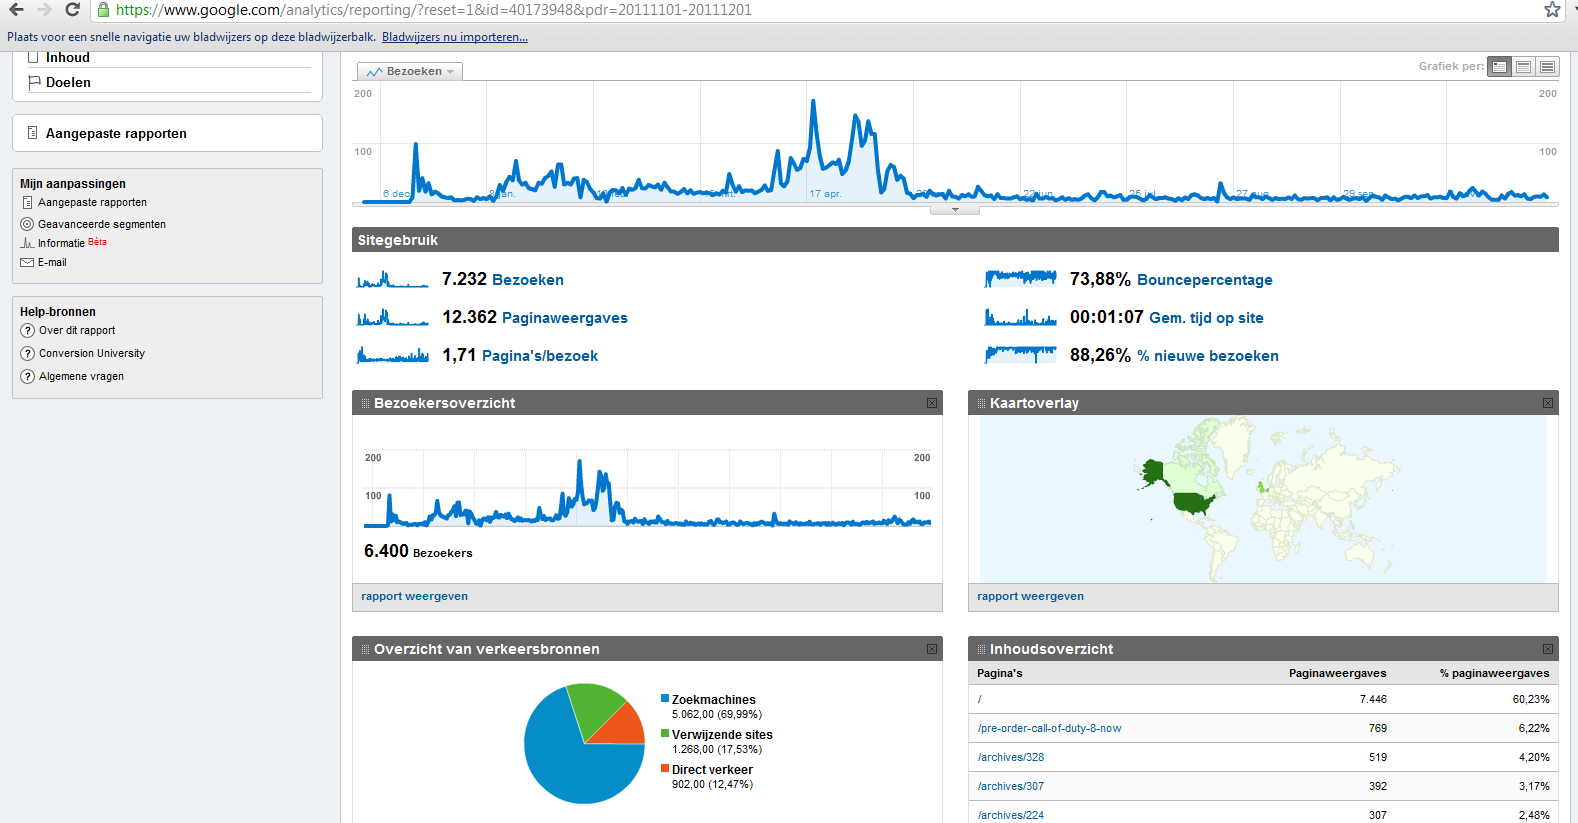This screenshot has width=1578, height=823.
Task: Open Bezoeken metric link
Action: (x=528, y=280)
